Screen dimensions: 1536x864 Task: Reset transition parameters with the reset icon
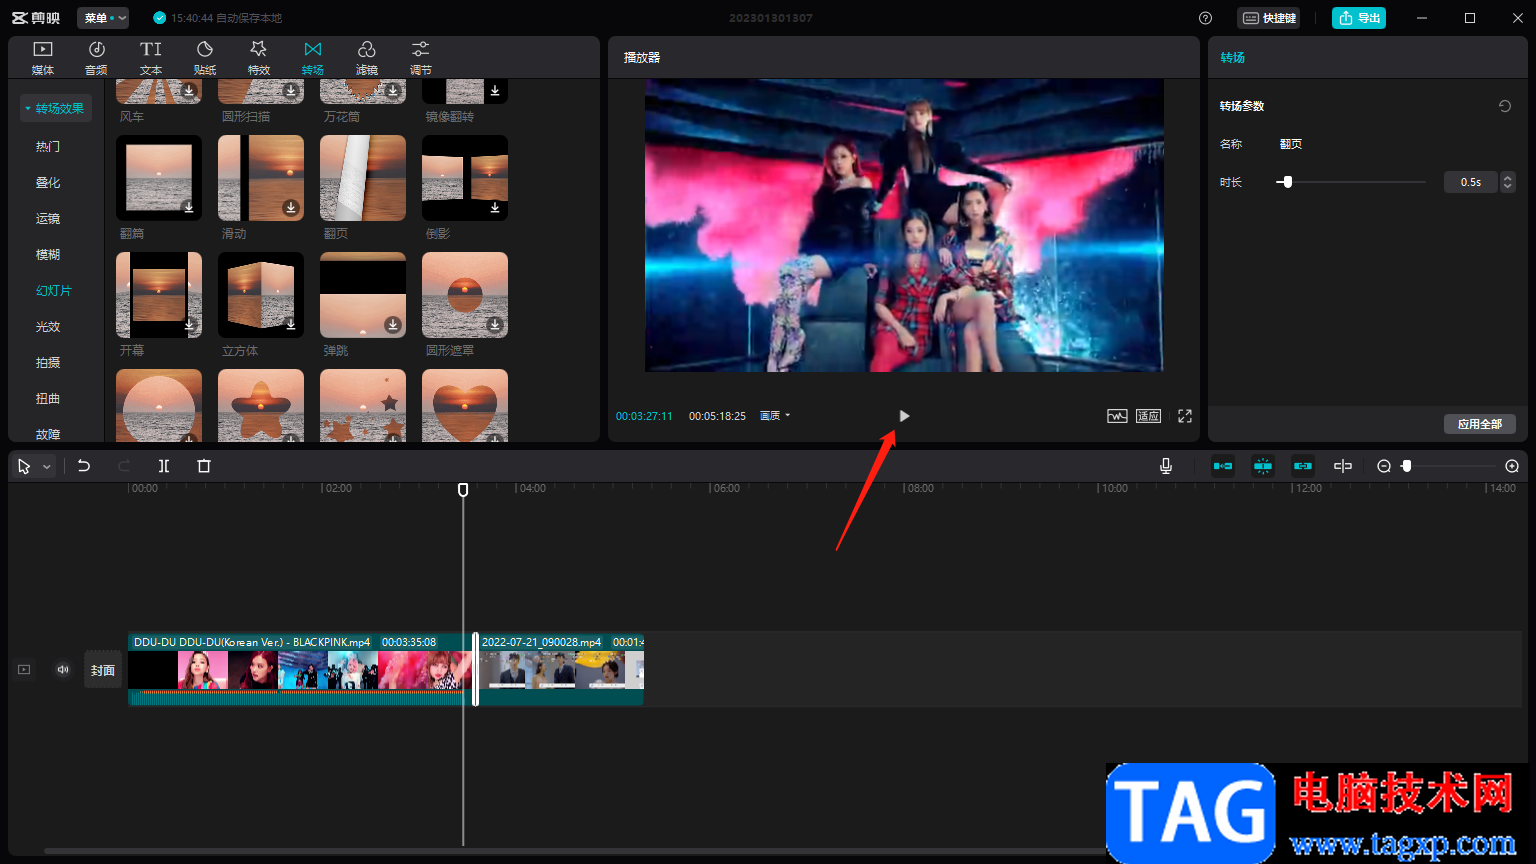[x=1504, y=106]
